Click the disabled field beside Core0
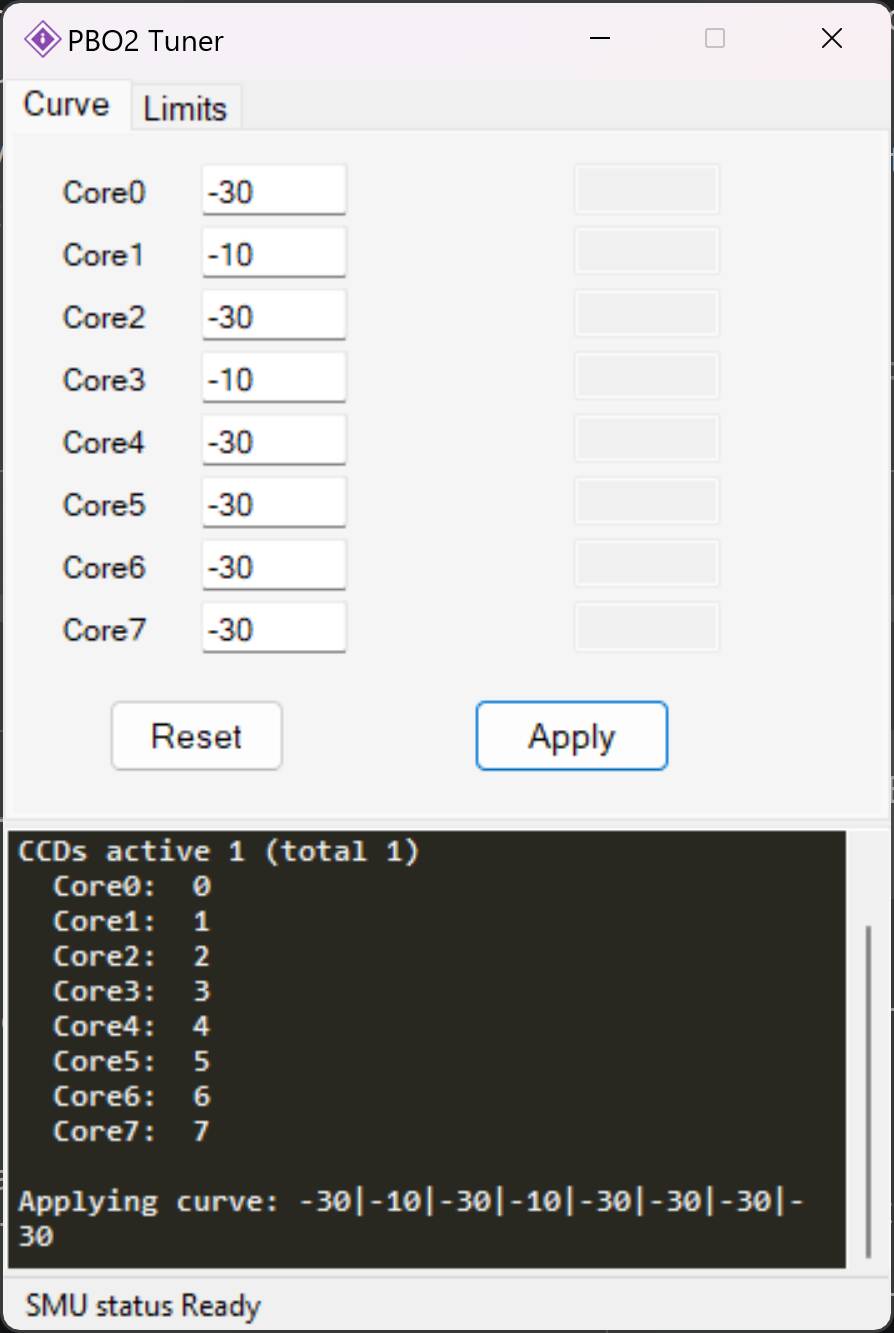Viewport: 894px width, 1333px height. 647,190
